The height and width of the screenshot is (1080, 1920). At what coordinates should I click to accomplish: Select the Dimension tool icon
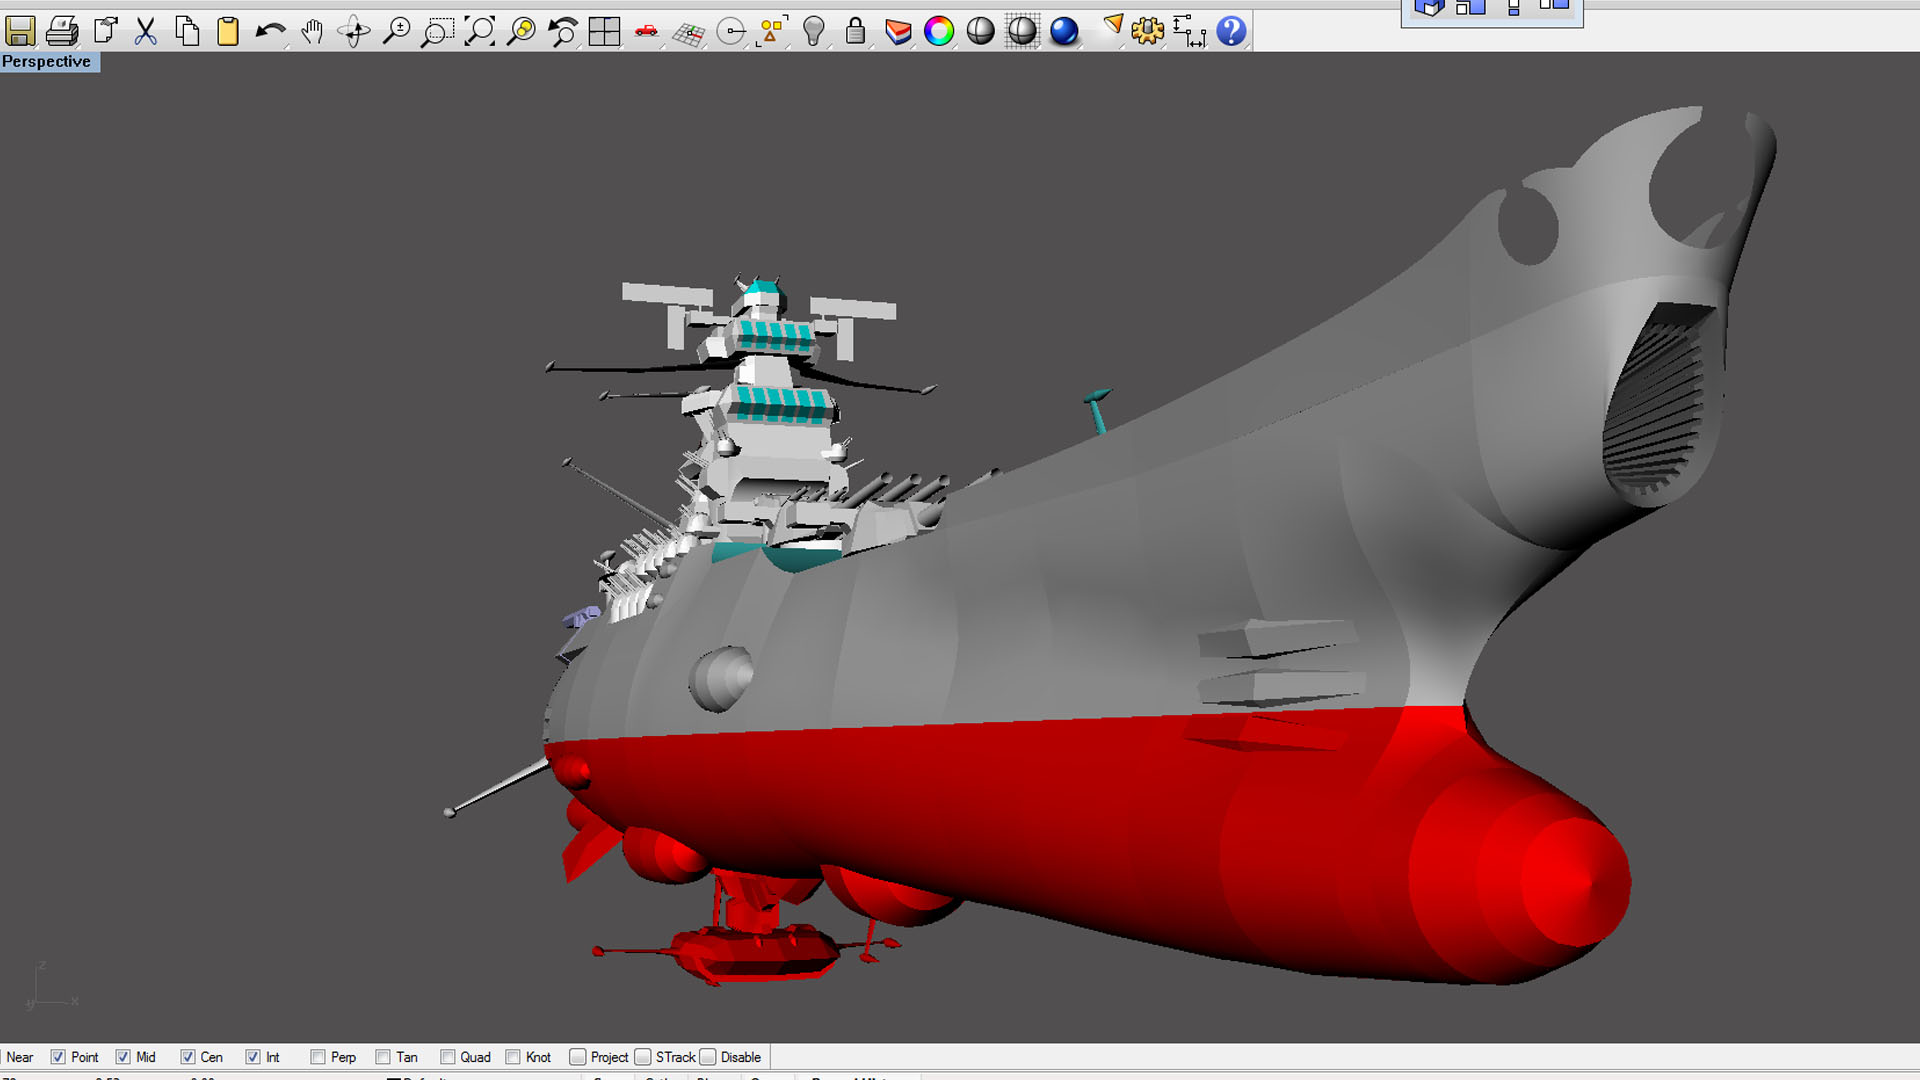(x=1189, y=31)
